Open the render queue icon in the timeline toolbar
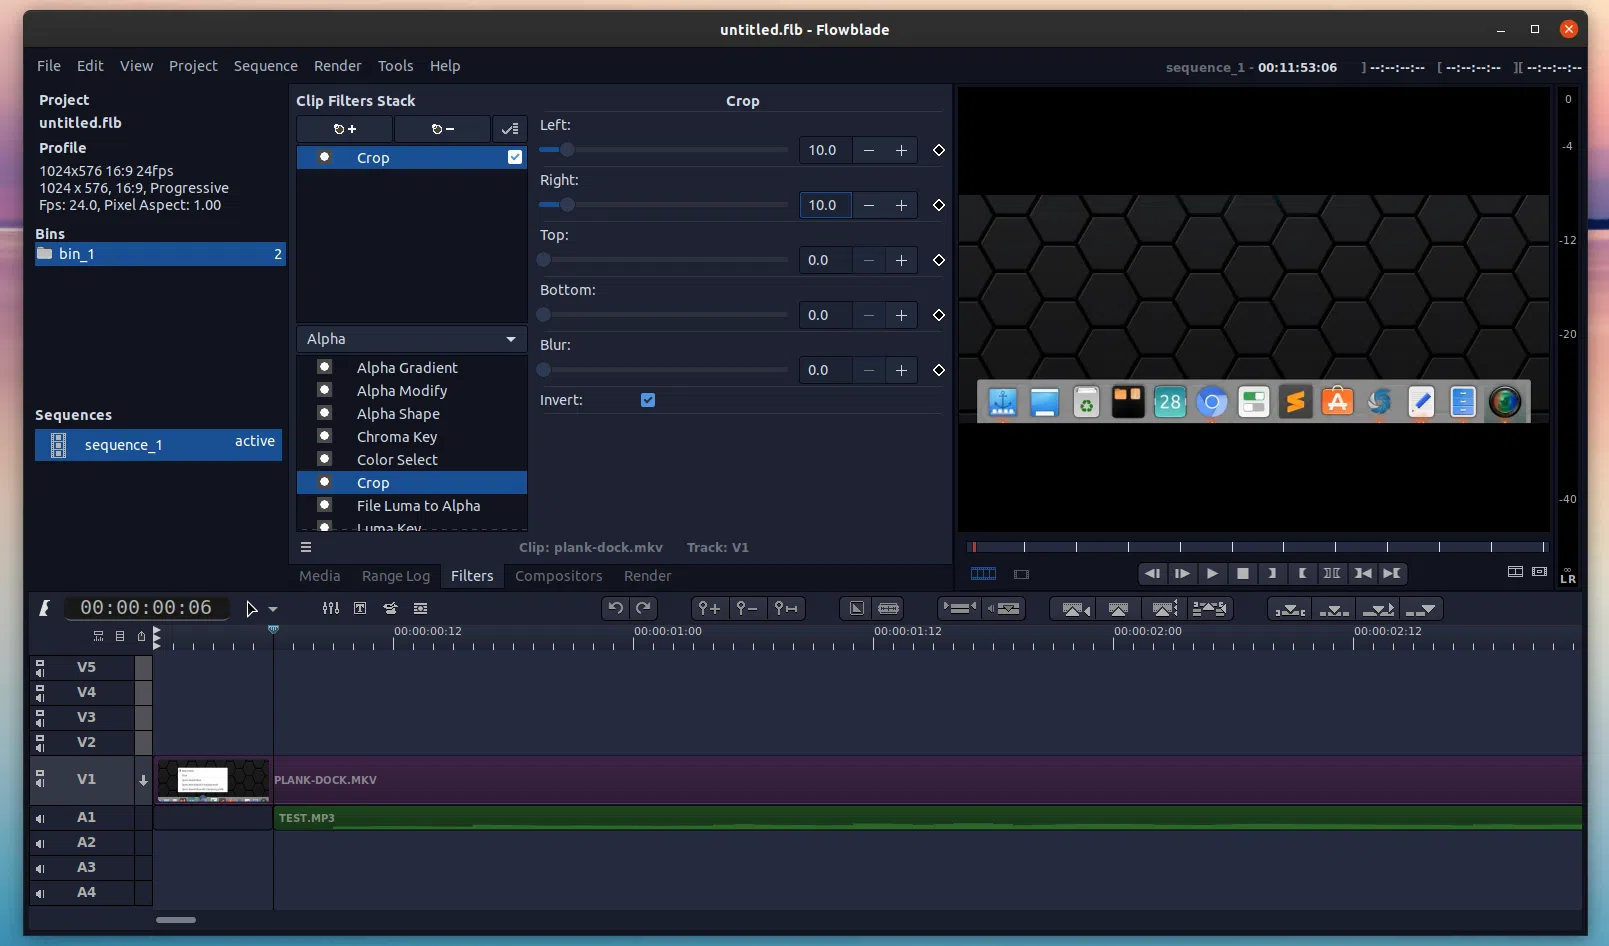Screen dimensions: 1609x946 pos(420,608)
